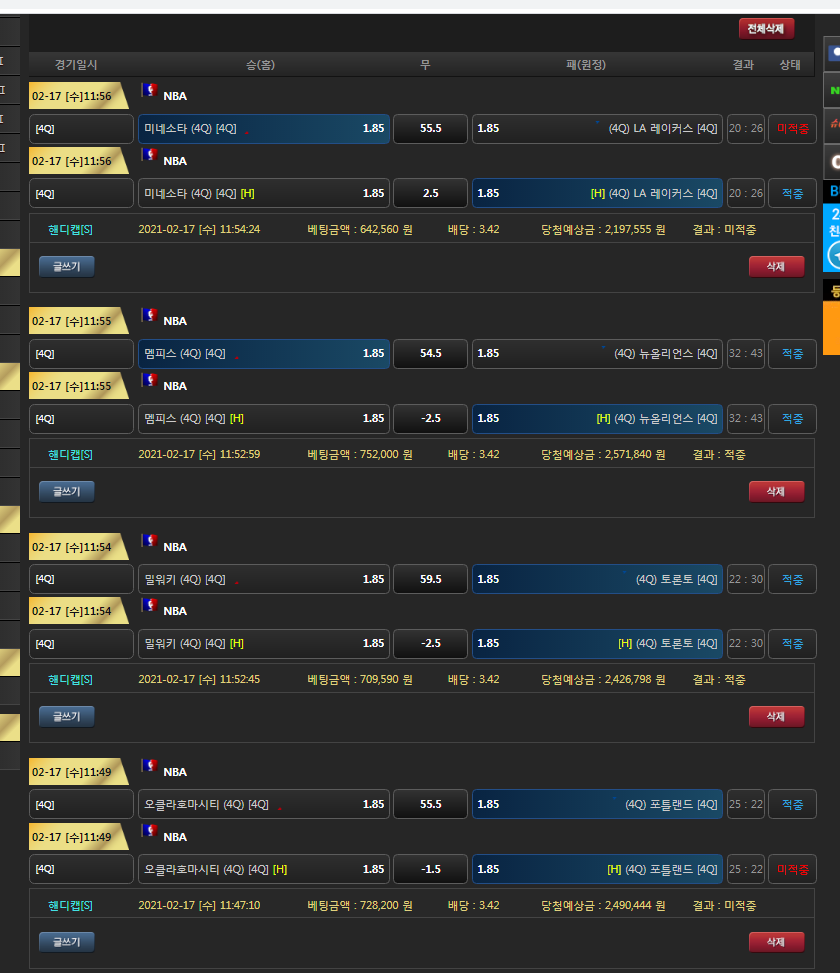Select the 상태 column header
The height and width of the screenshot is (973, 840).
point(790,65)
